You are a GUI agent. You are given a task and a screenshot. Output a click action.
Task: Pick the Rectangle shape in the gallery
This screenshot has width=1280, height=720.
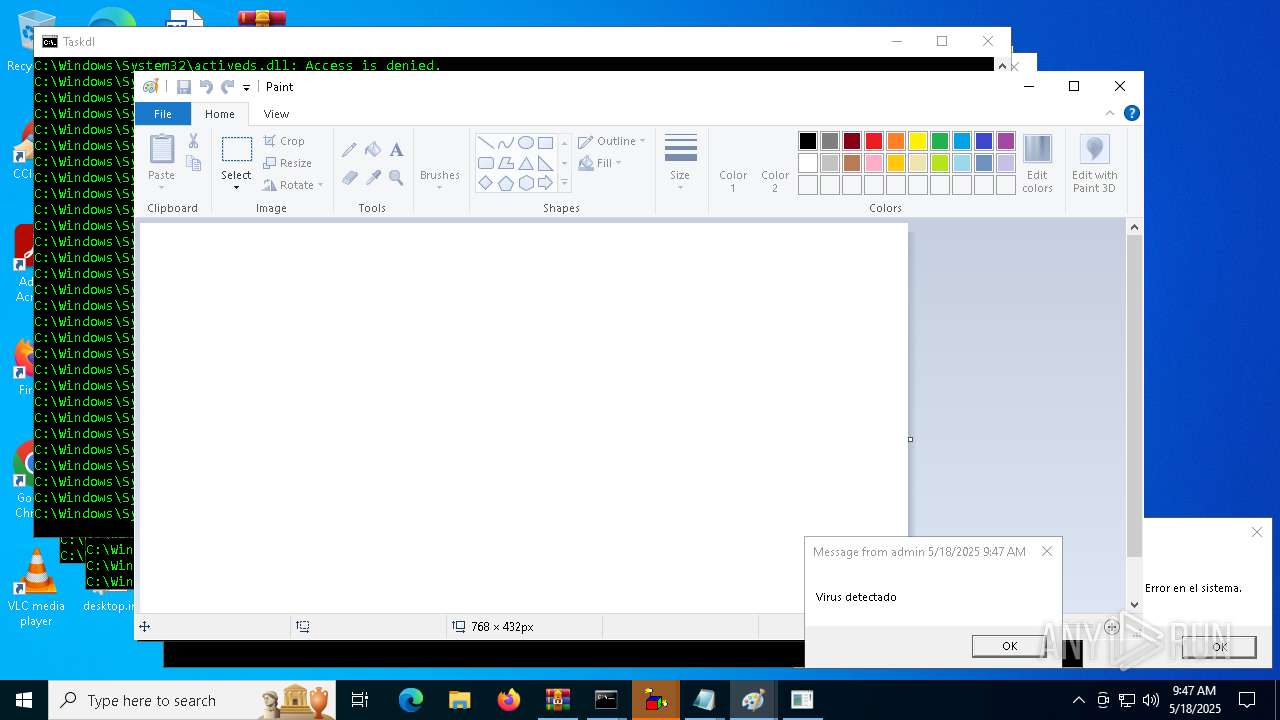[546, 143]
